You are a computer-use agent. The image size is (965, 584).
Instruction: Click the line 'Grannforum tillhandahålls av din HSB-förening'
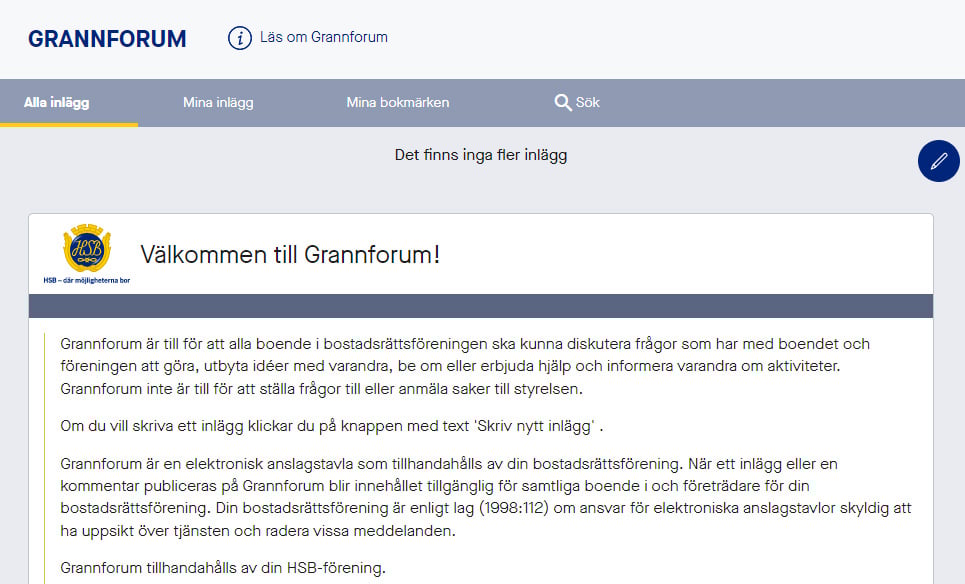click(x=222, y=568)
